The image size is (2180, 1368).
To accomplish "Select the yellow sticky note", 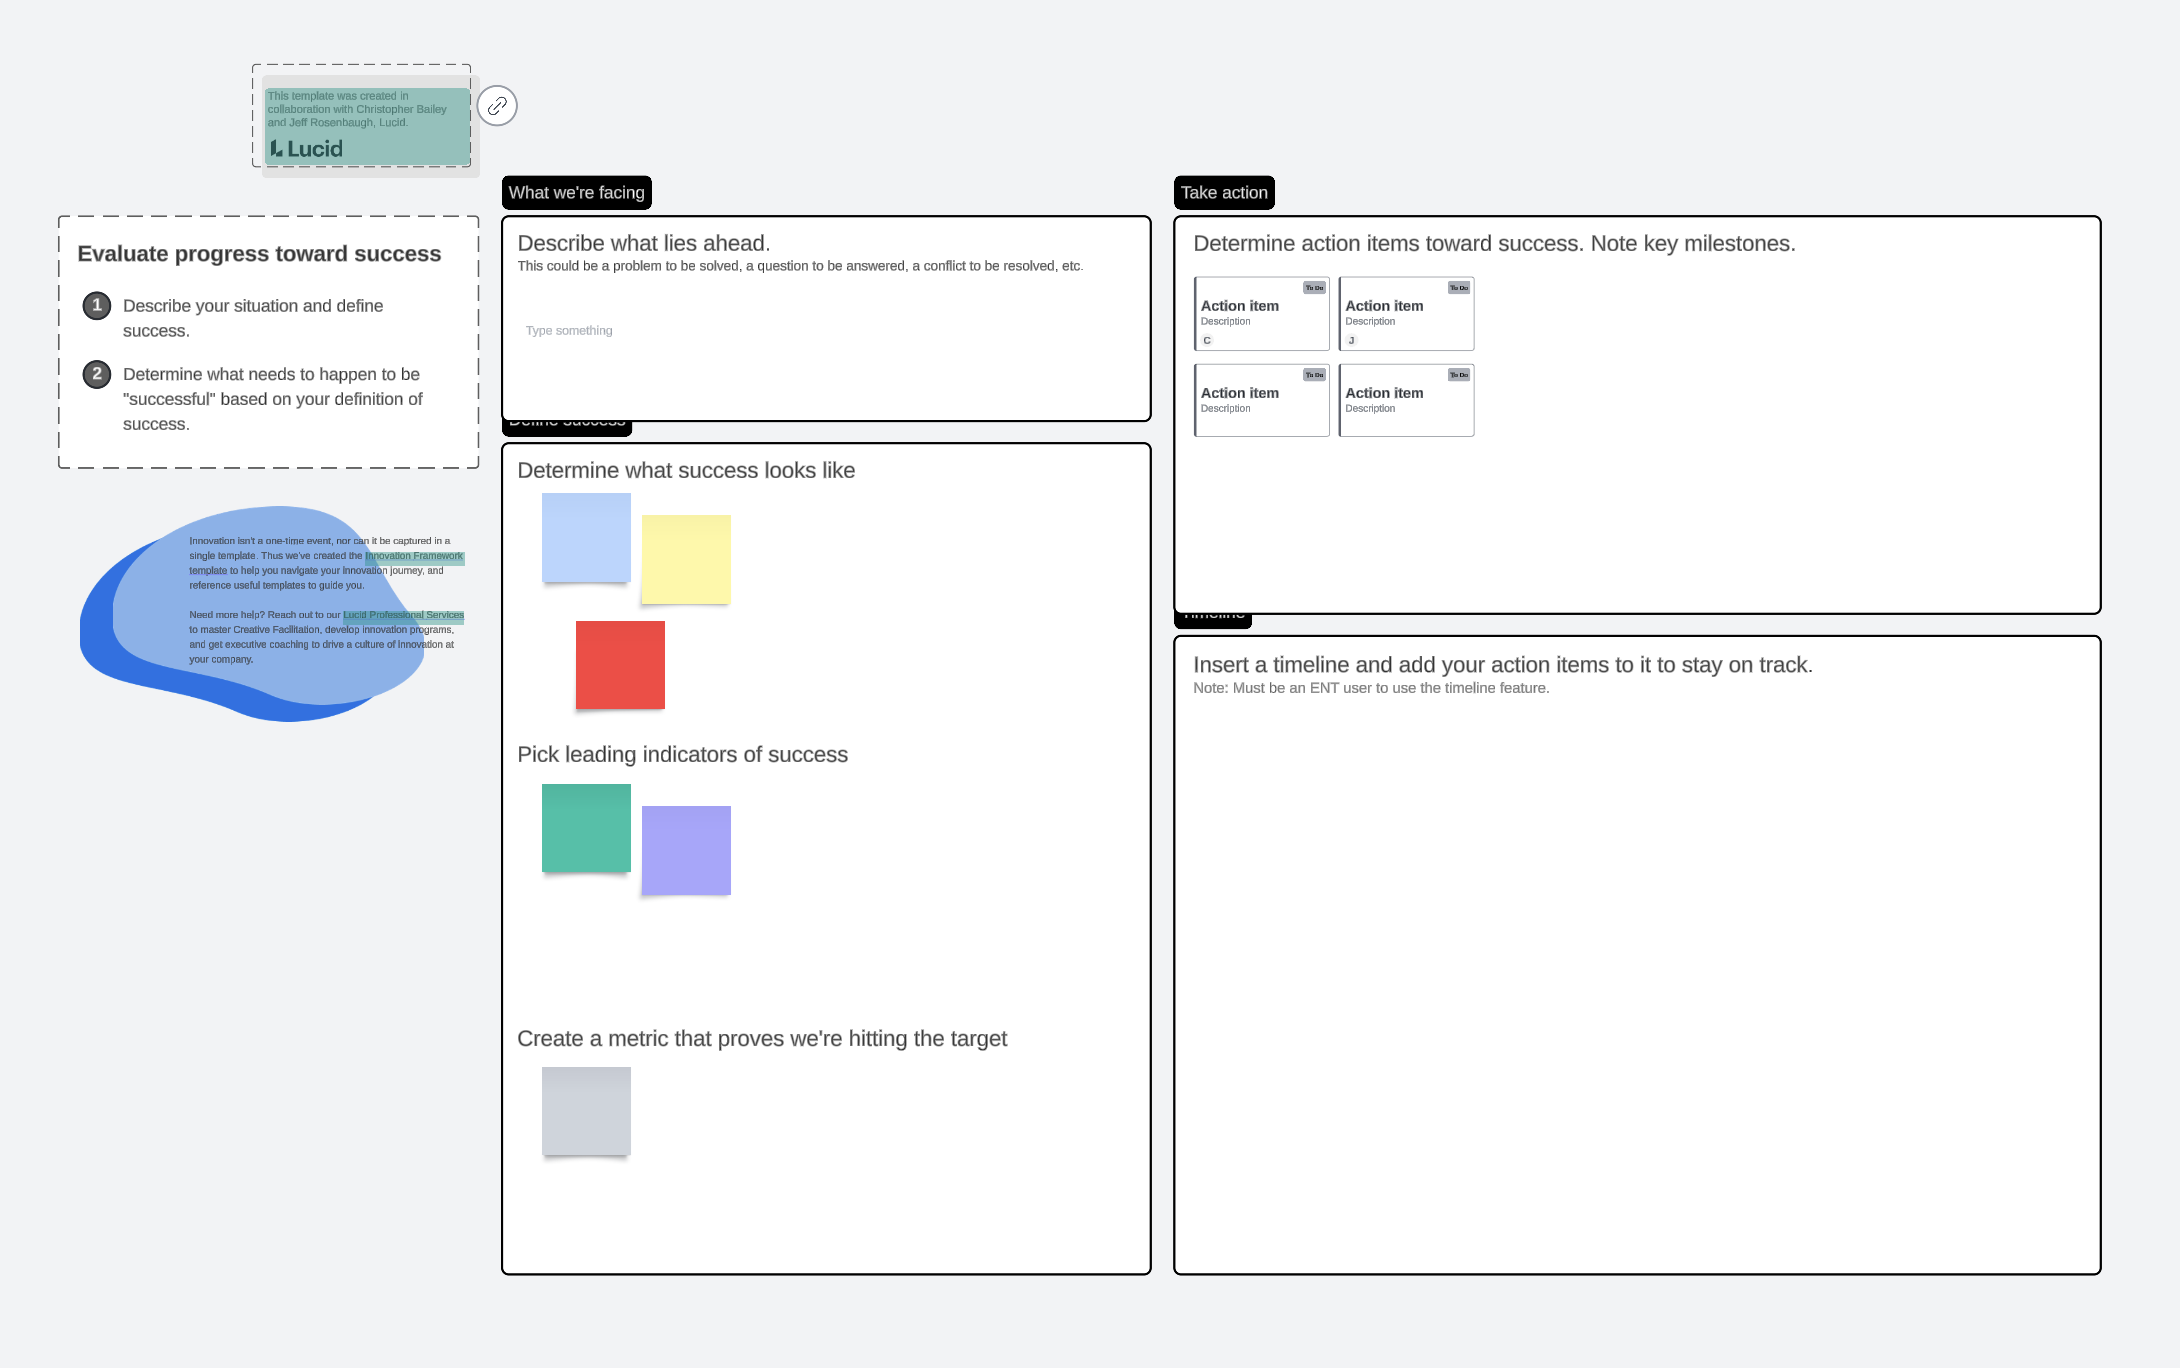I will coord(686,559).
